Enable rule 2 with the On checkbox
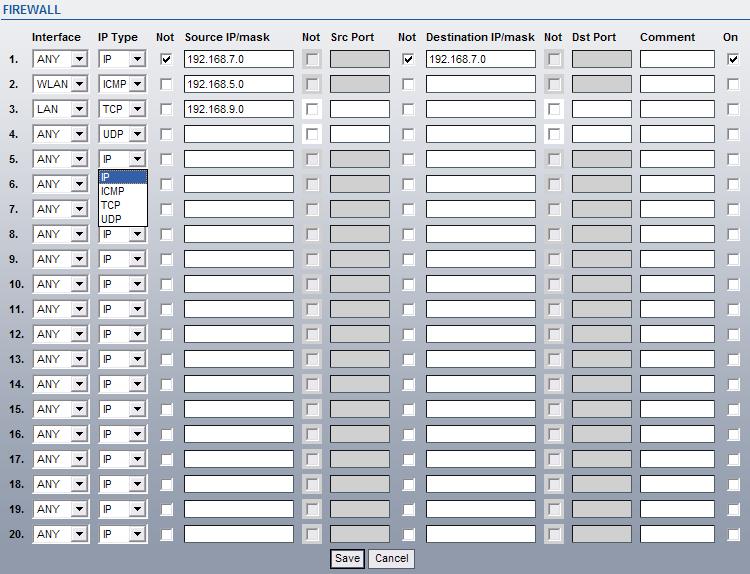 pos(733,84)
